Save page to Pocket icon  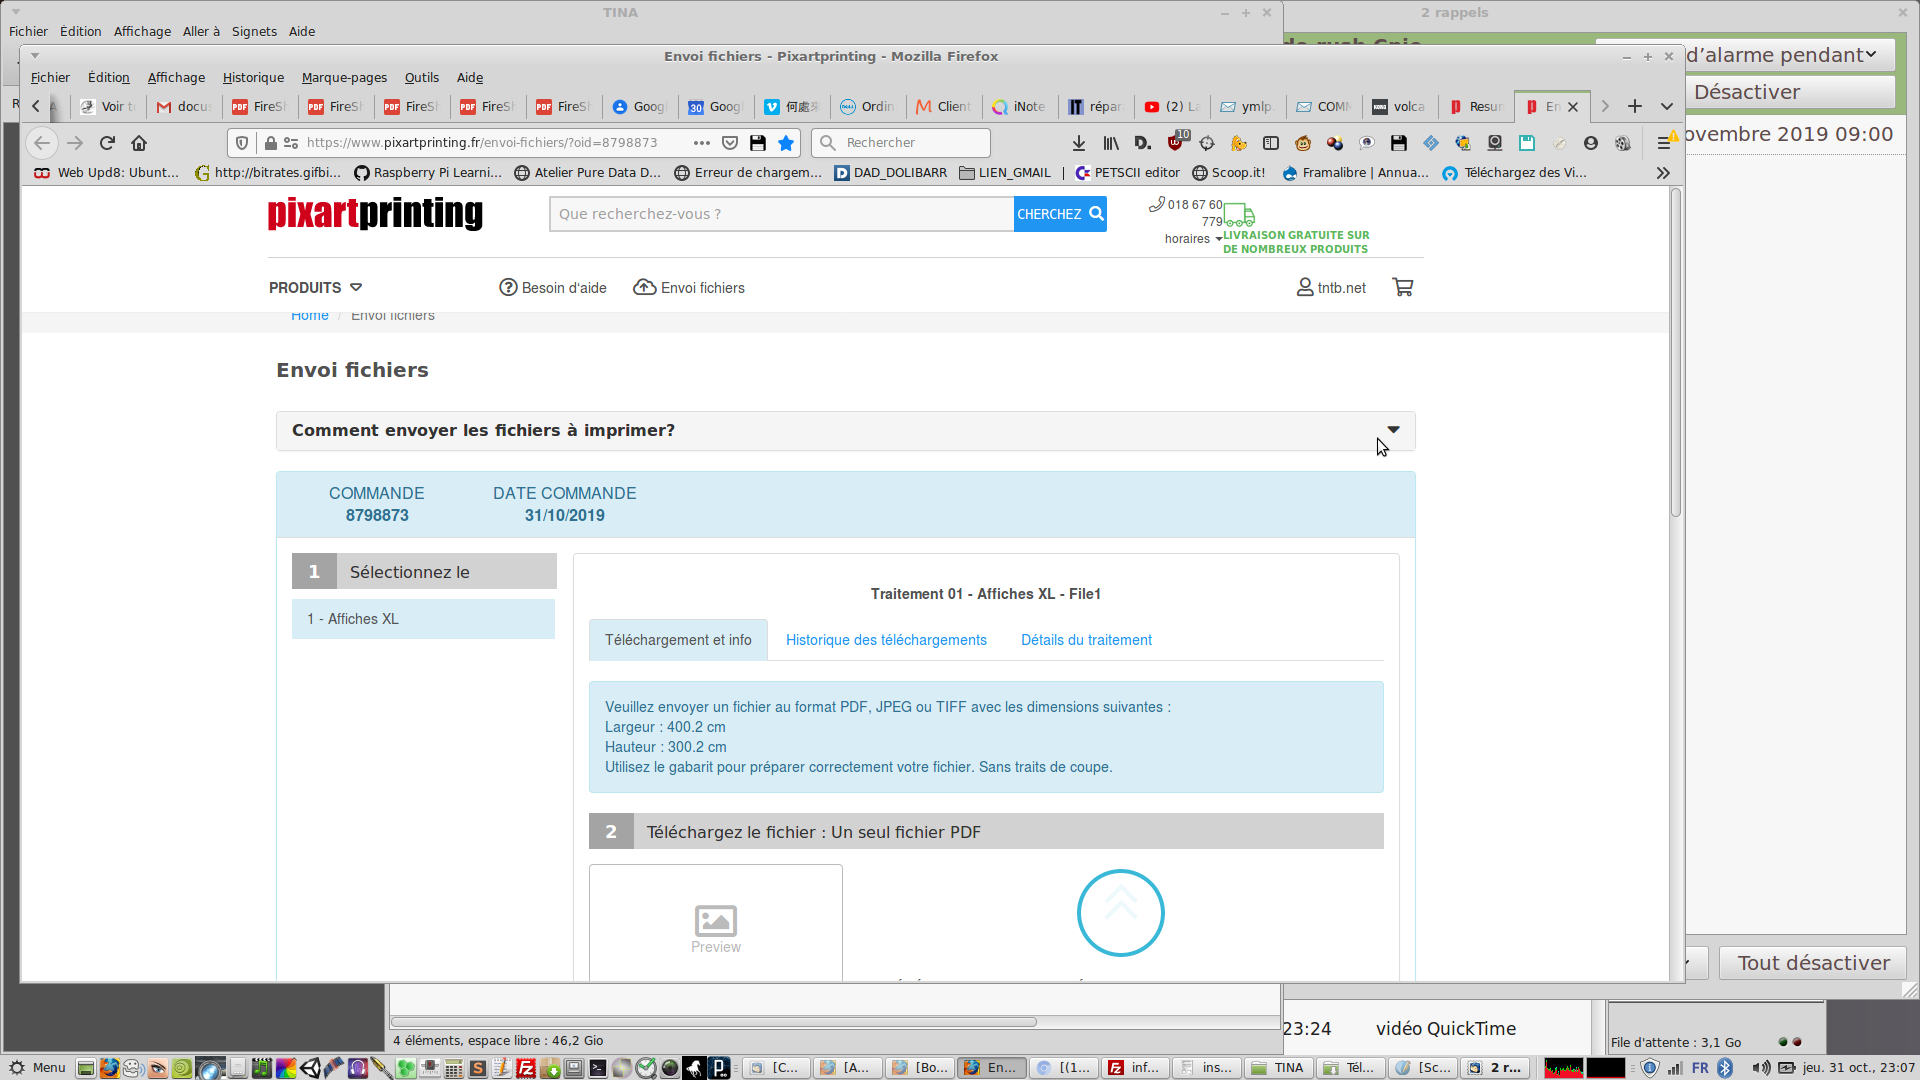pos(730,143)
